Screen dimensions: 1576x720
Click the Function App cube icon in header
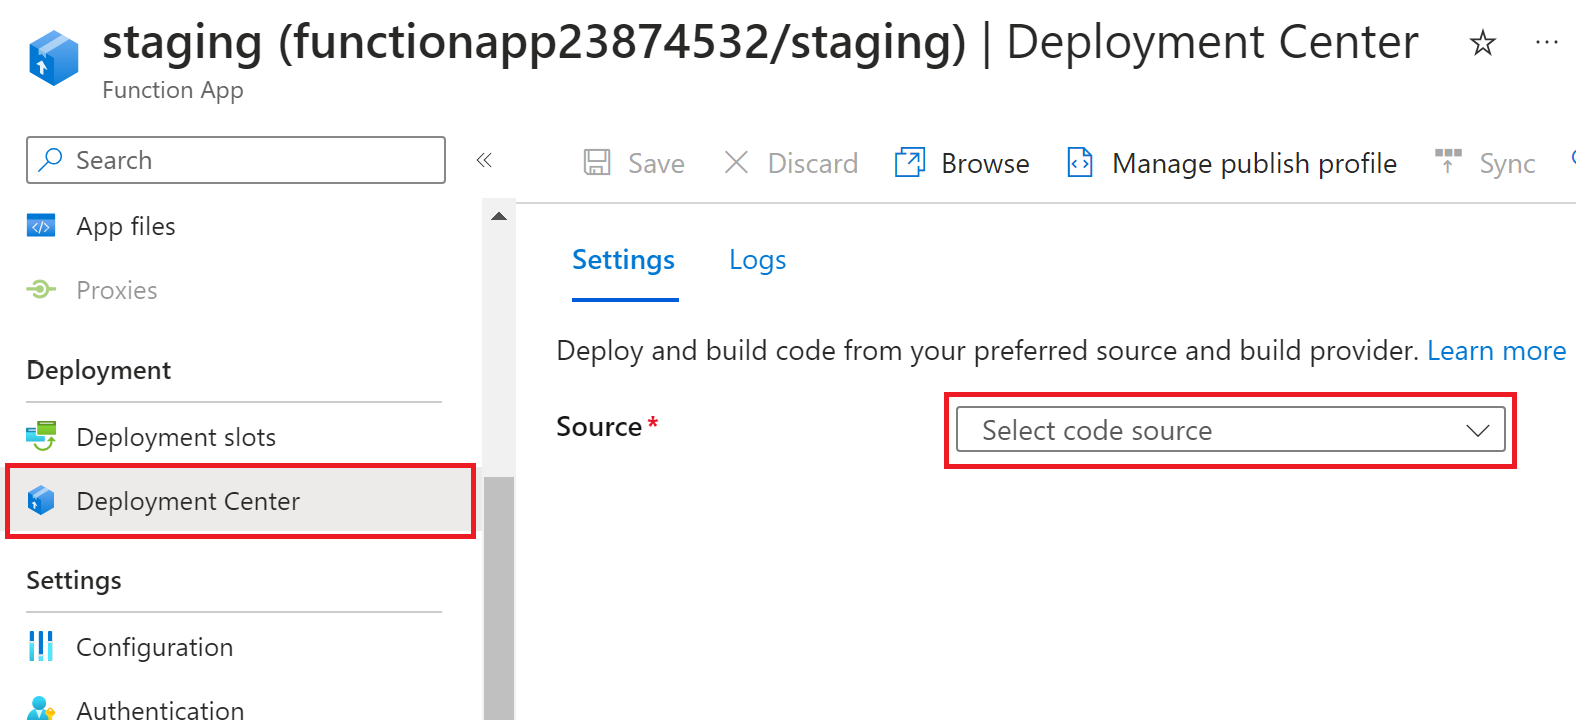54,57
